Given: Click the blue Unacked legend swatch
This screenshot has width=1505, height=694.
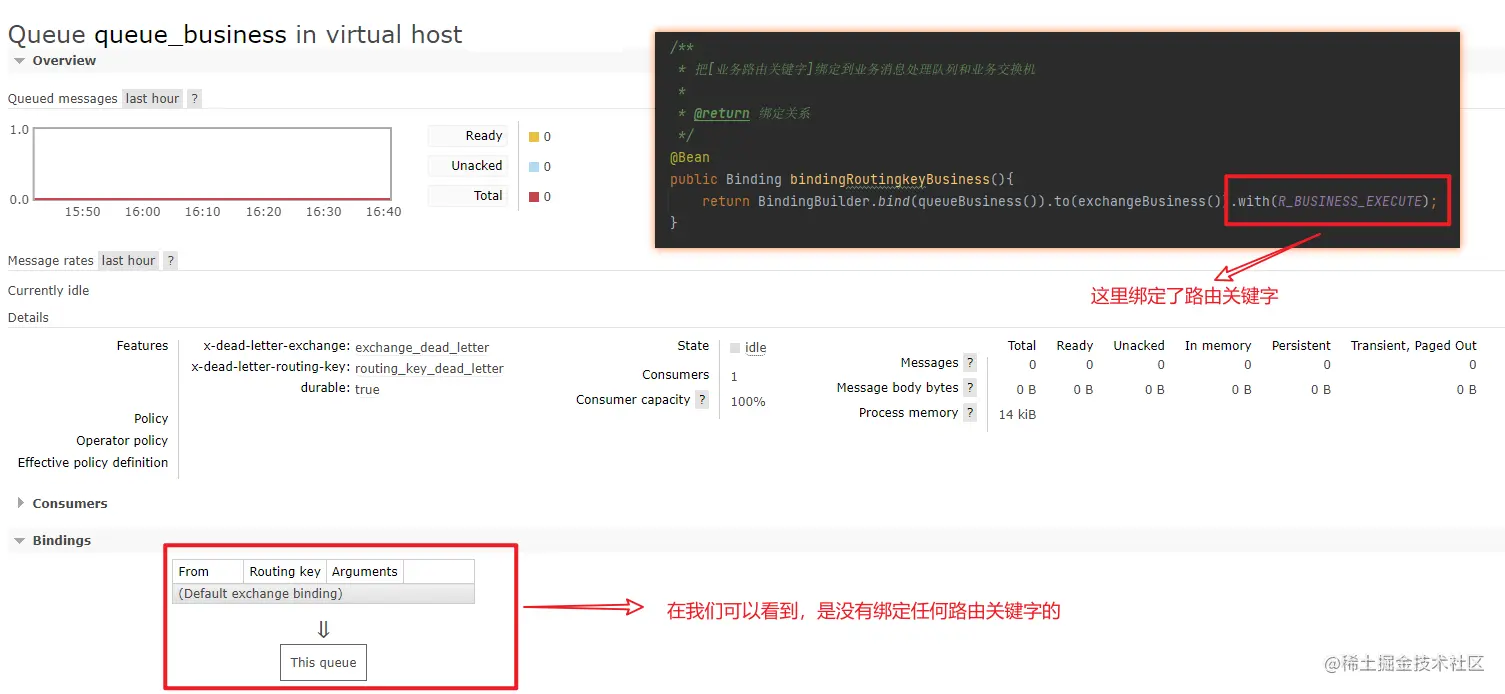Looking at the screenshot, I should click(x=534, y=167).
